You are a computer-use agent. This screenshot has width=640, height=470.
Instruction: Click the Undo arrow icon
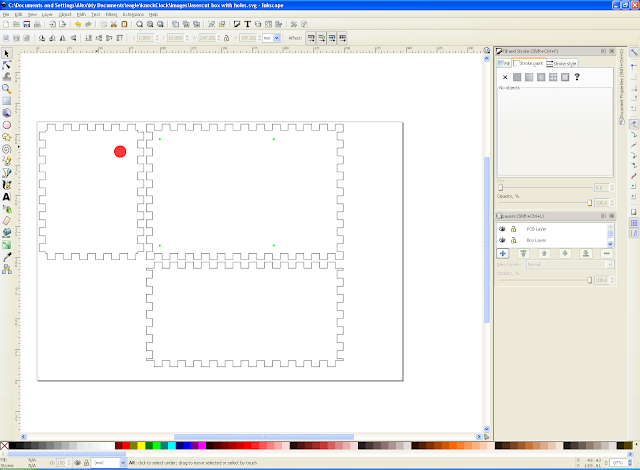point(78,24)
